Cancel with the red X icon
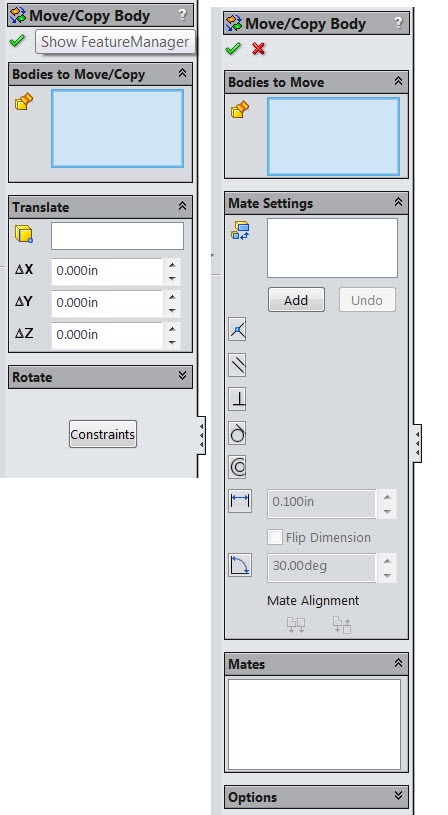 (x=258, y=49)
